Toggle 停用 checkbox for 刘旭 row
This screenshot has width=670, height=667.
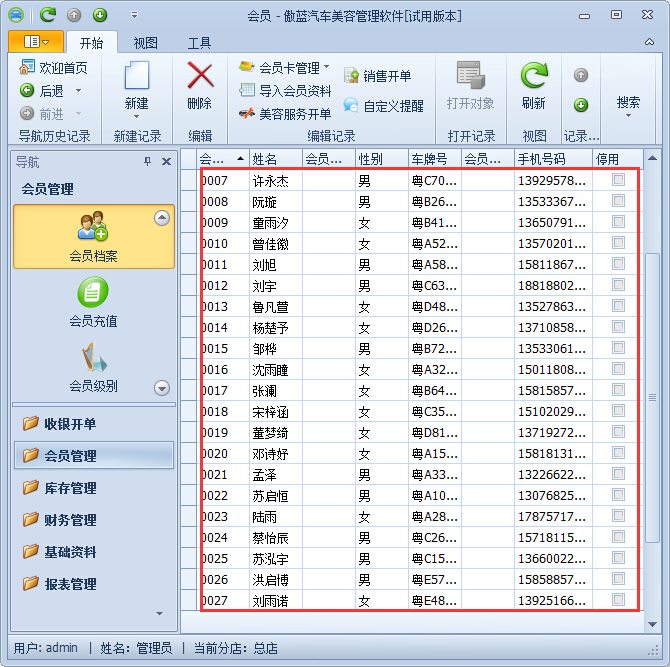click(618, 264)
